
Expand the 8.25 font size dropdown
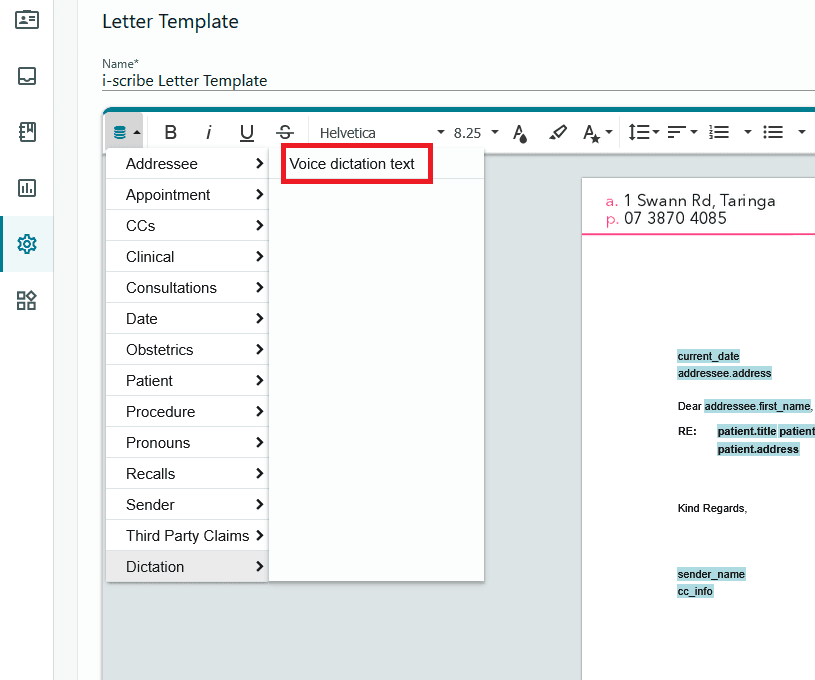[x=476, y=133]
